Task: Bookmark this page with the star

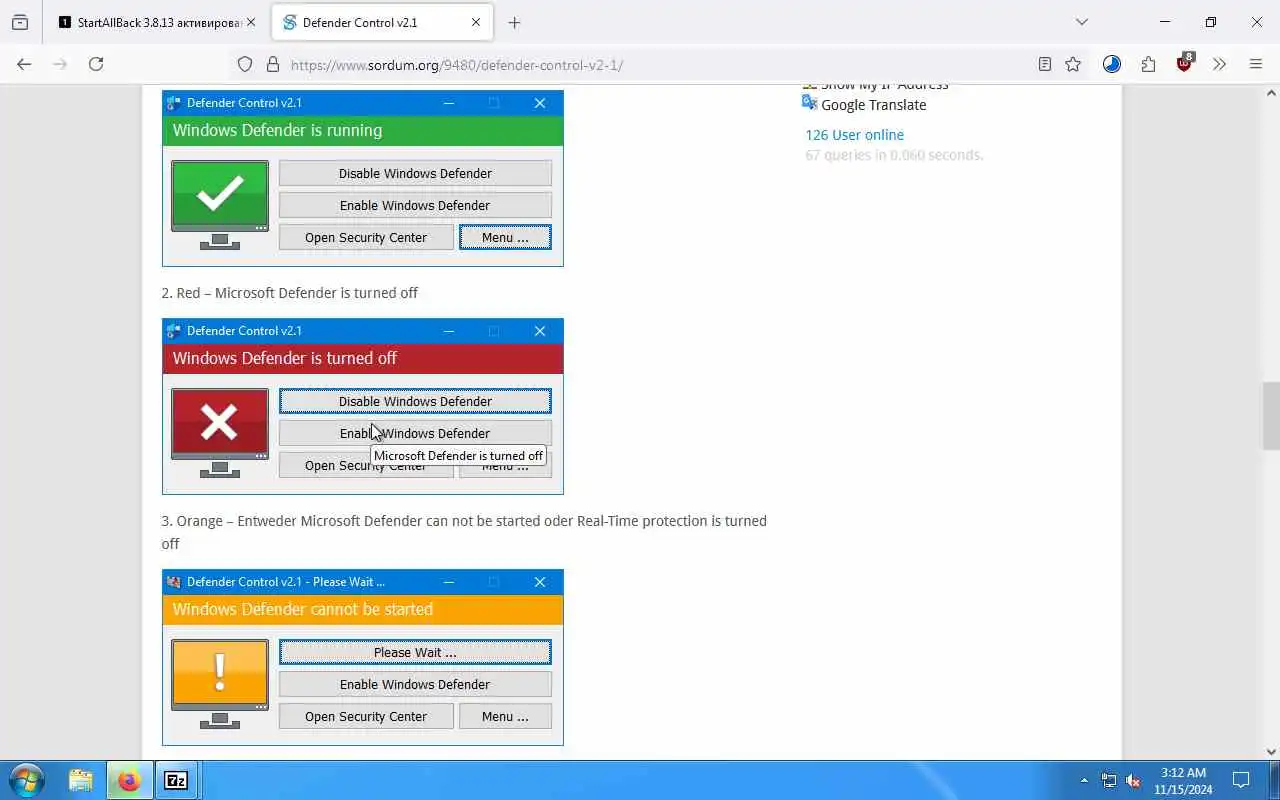Action: 1073,64
